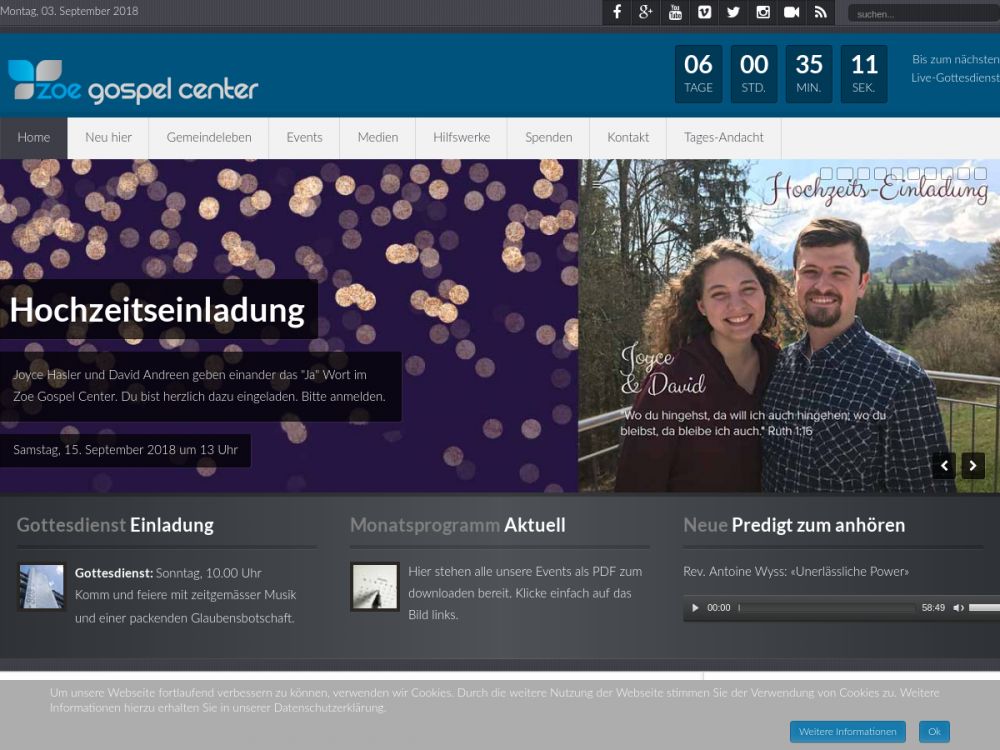
Task: Accept cookies with the Ok button
Action: [934, 732]
